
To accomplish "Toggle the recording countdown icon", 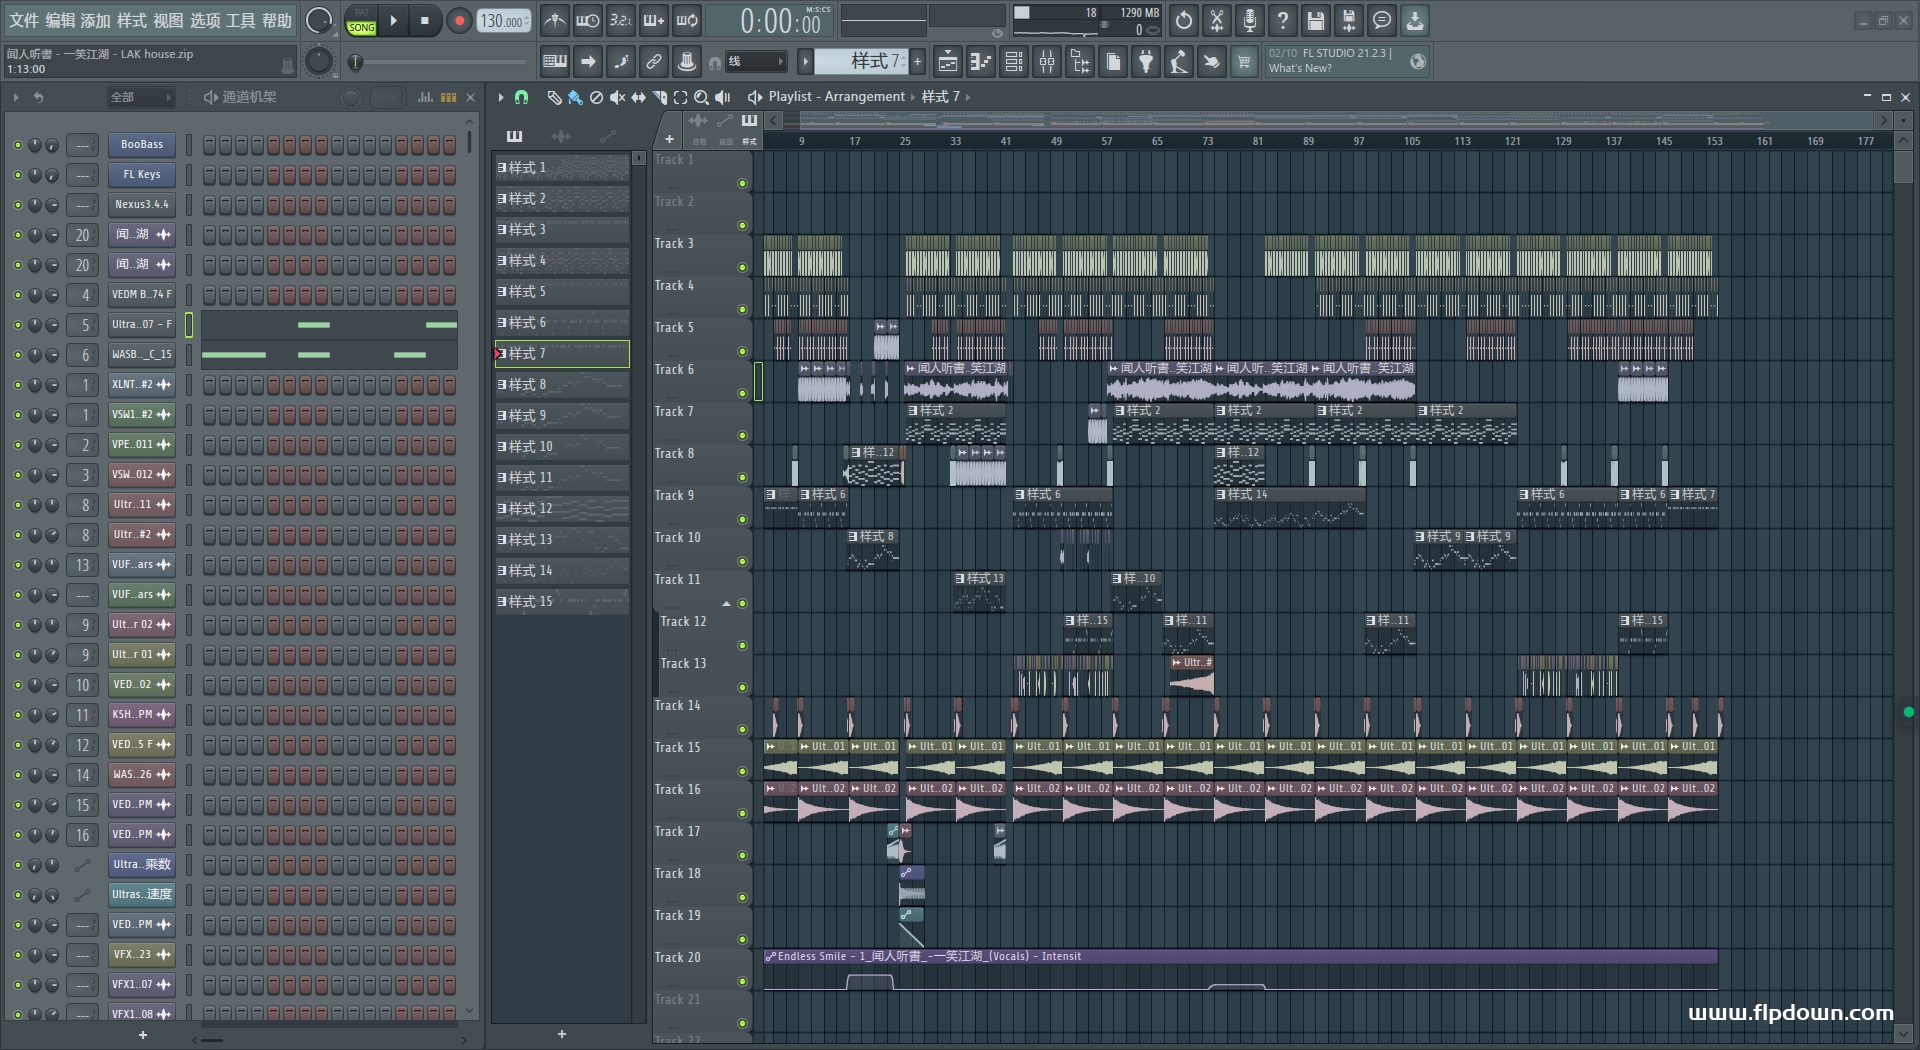I will tap(621, 20).
